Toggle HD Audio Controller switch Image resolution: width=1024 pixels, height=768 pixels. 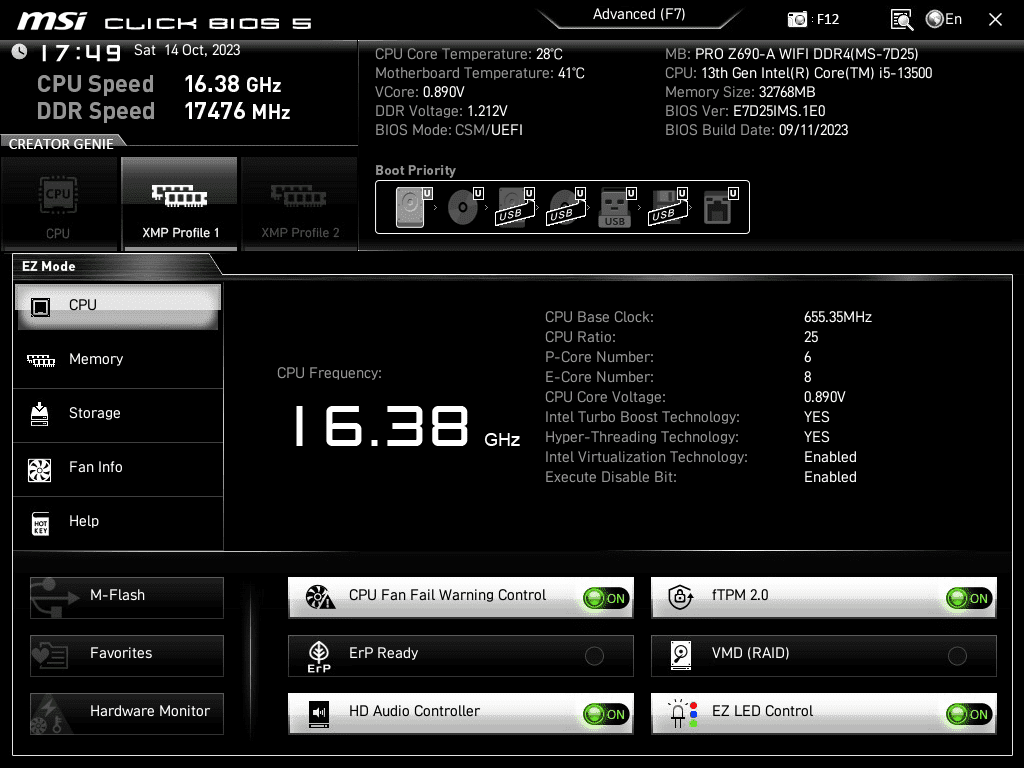tap(605, 714)
